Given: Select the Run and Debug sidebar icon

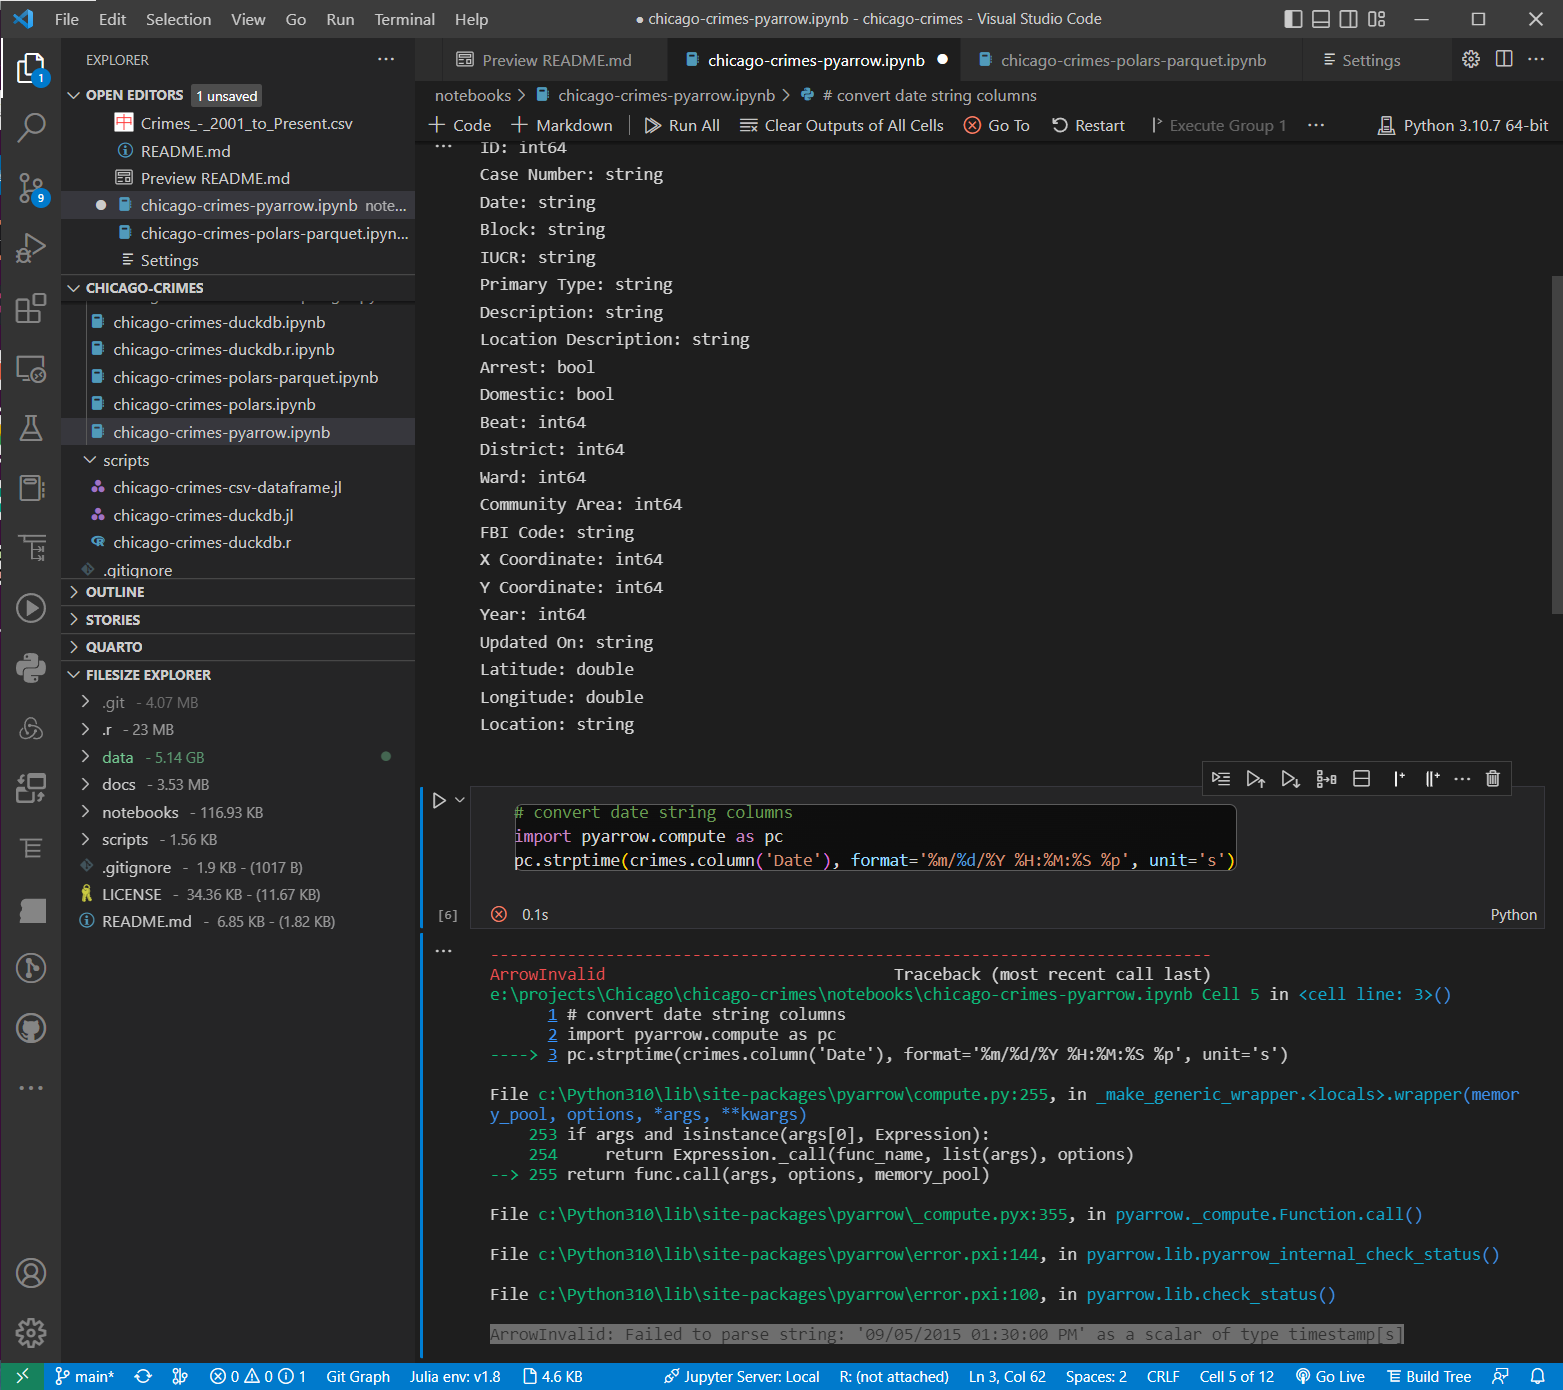Looking at the screenshot, I should click(31, 248).
